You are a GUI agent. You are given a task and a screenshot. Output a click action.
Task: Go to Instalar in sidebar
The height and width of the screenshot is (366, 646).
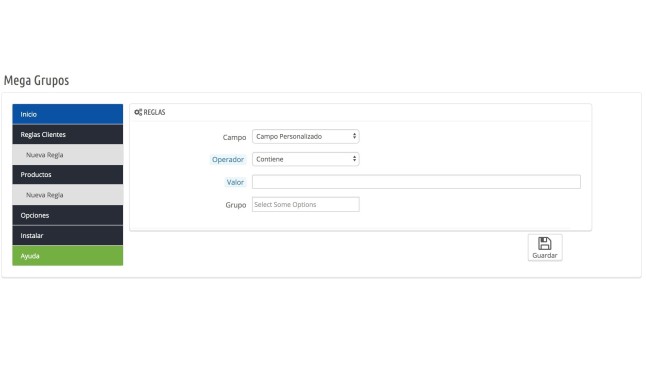point(68,235)
